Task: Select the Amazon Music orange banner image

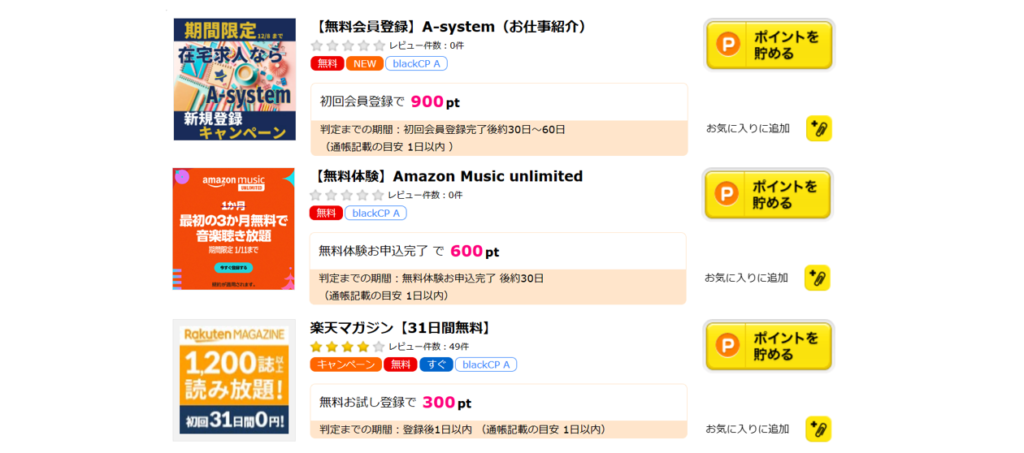Action: click(x=233, y=228)
